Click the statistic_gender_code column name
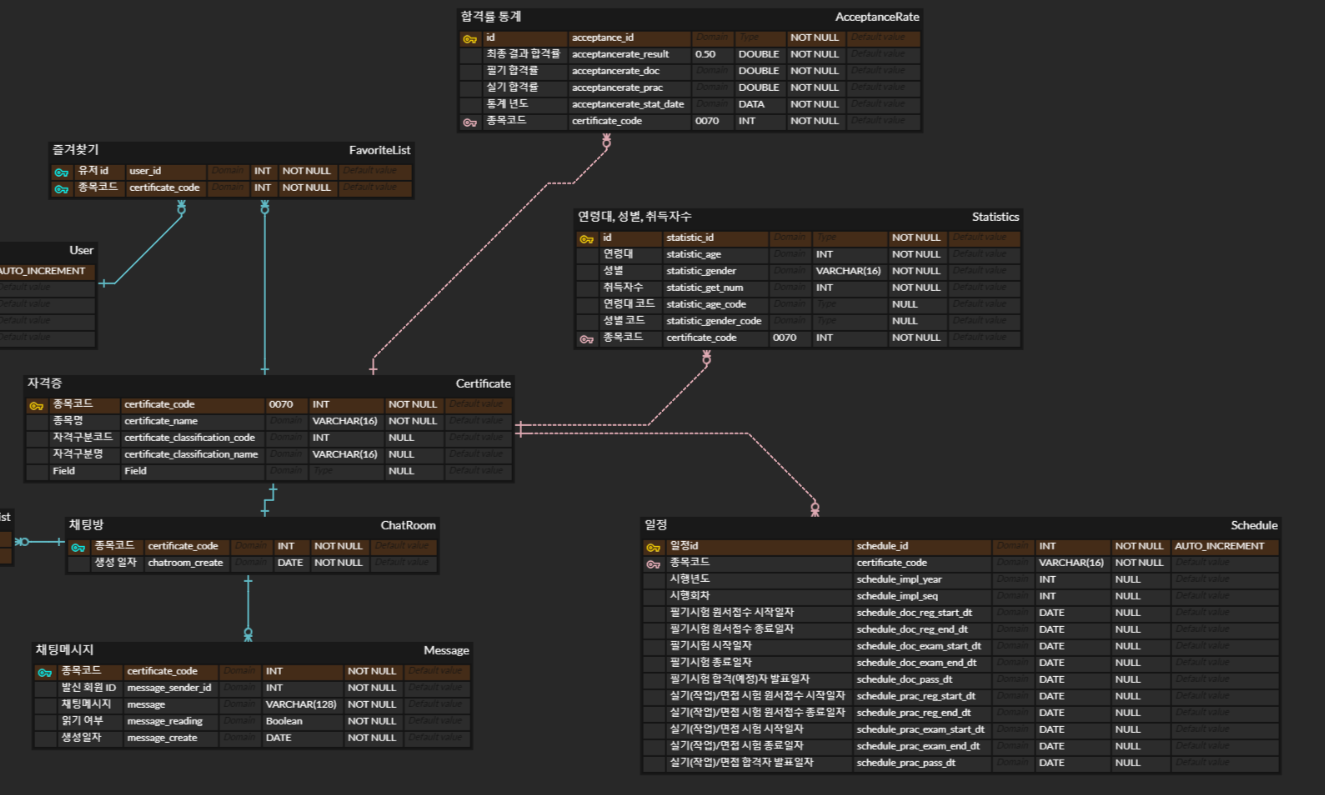Viewport: 1325px width, 795px height. pos(714,322)
